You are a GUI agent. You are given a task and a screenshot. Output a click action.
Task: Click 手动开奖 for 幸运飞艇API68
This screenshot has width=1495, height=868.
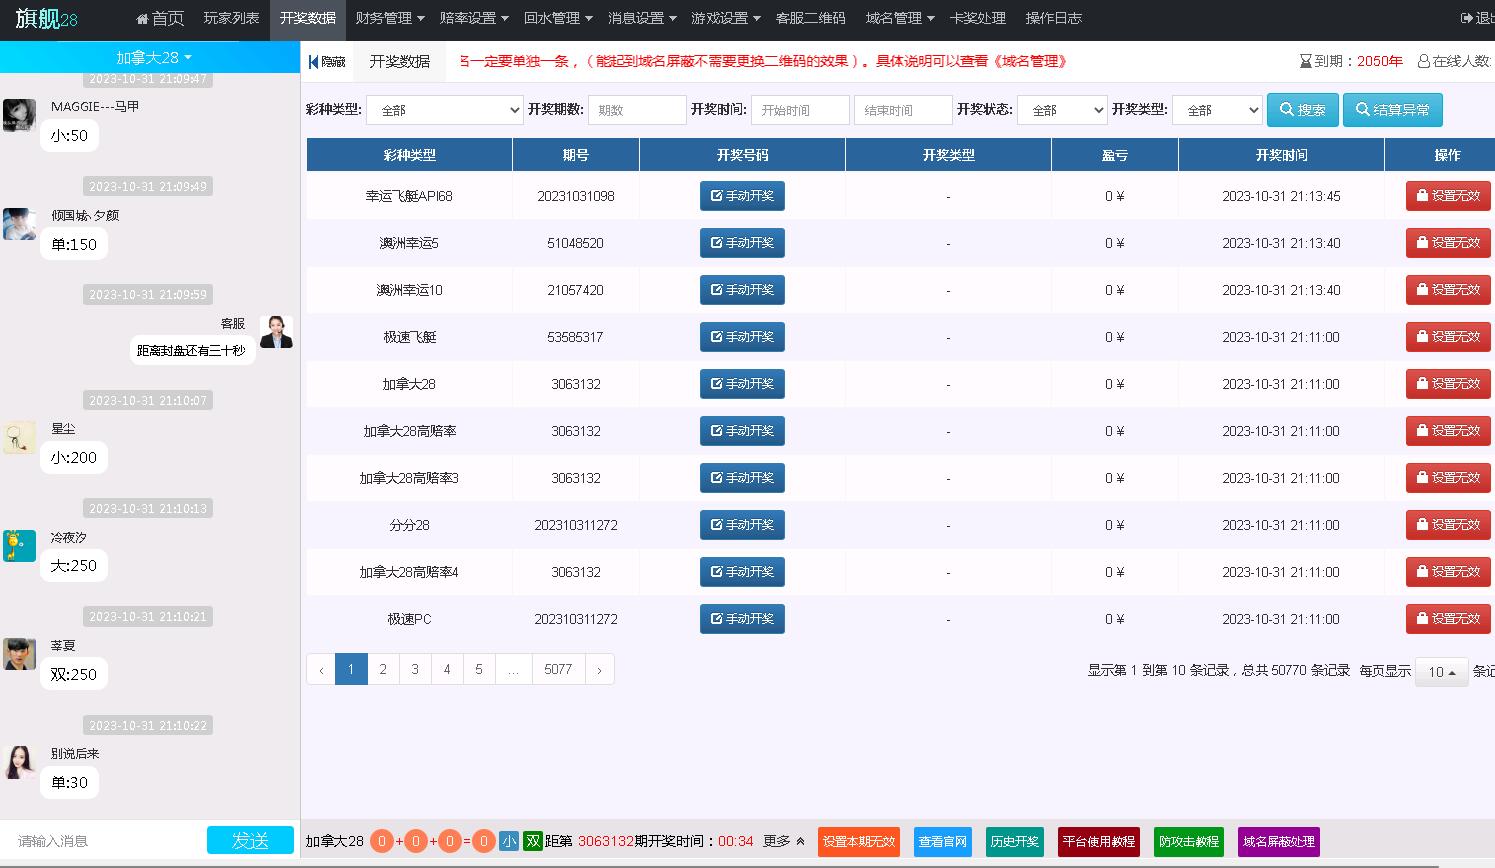coord(742,196)
